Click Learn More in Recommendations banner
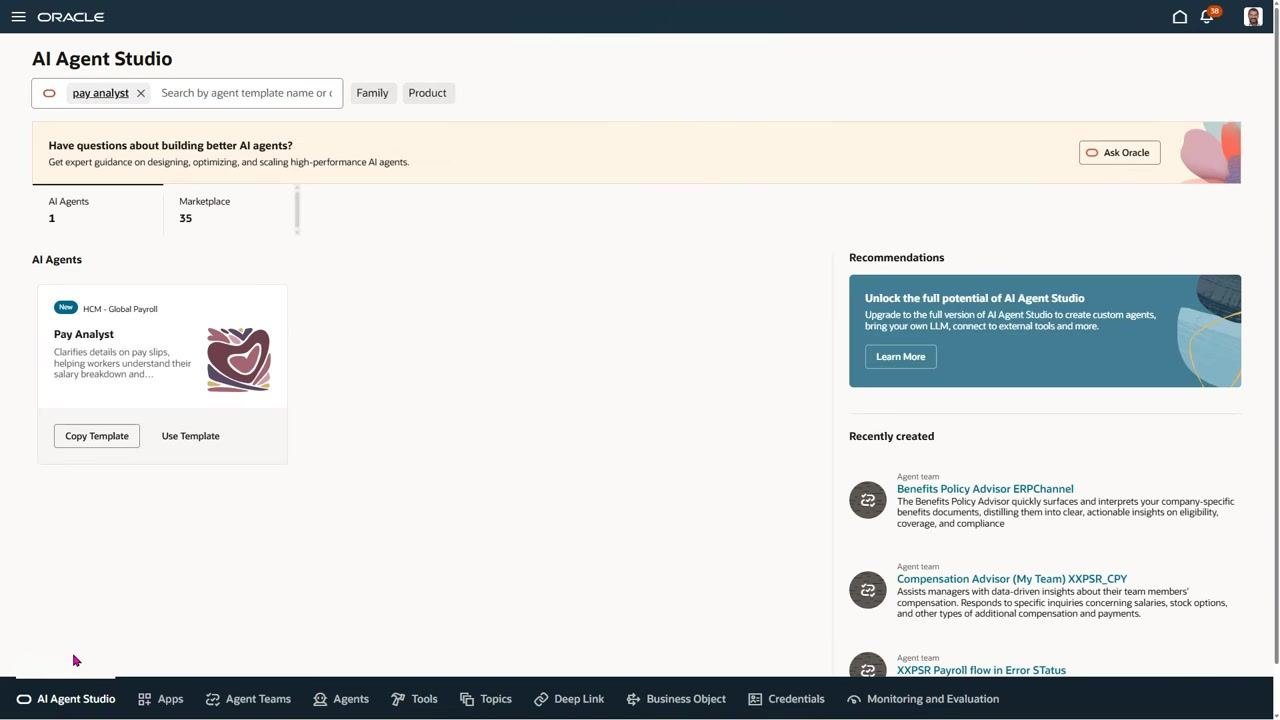 [x=900, y=357]
